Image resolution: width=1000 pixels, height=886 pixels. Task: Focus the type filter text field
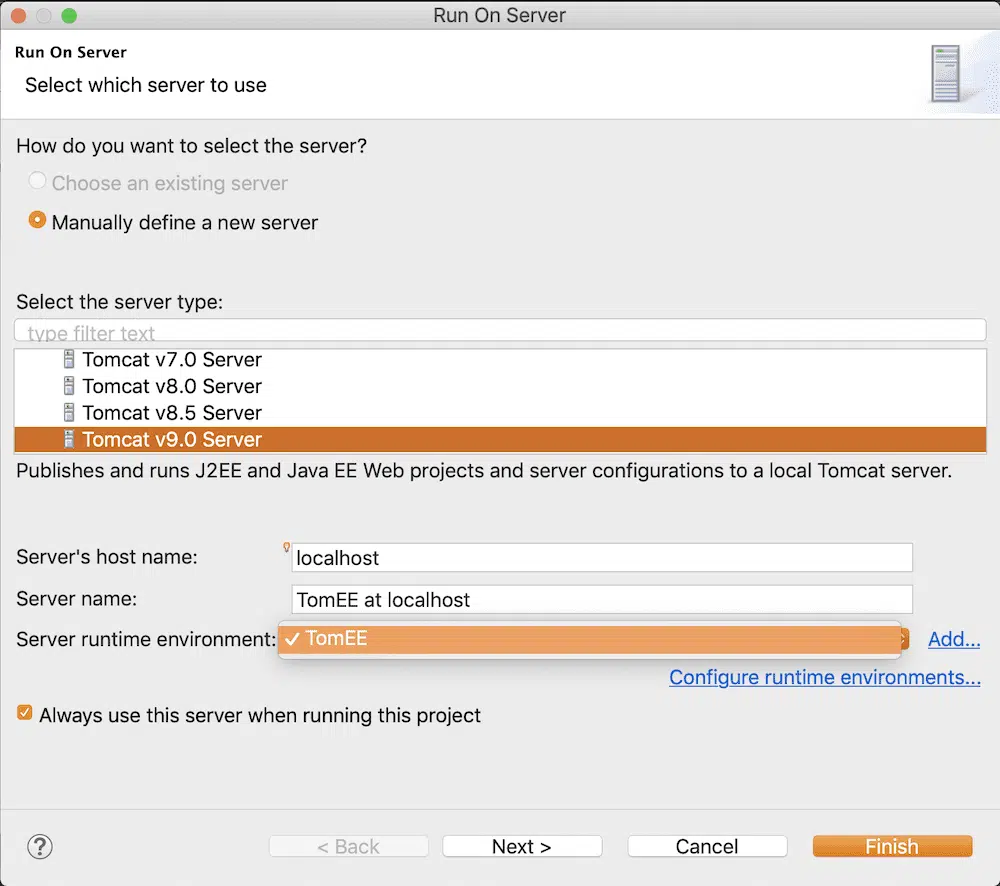(x=500, y=331)
